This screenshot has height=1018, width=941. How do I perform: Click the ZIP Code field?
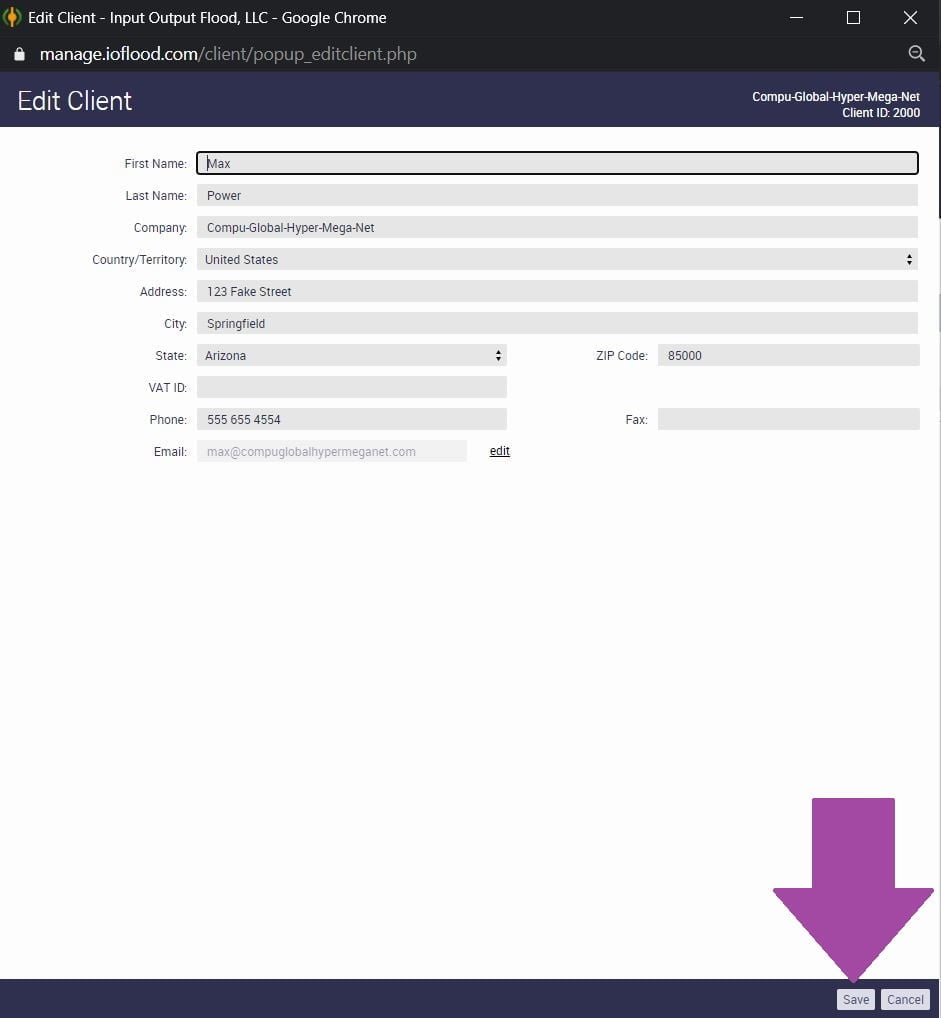tap(788, 356)
